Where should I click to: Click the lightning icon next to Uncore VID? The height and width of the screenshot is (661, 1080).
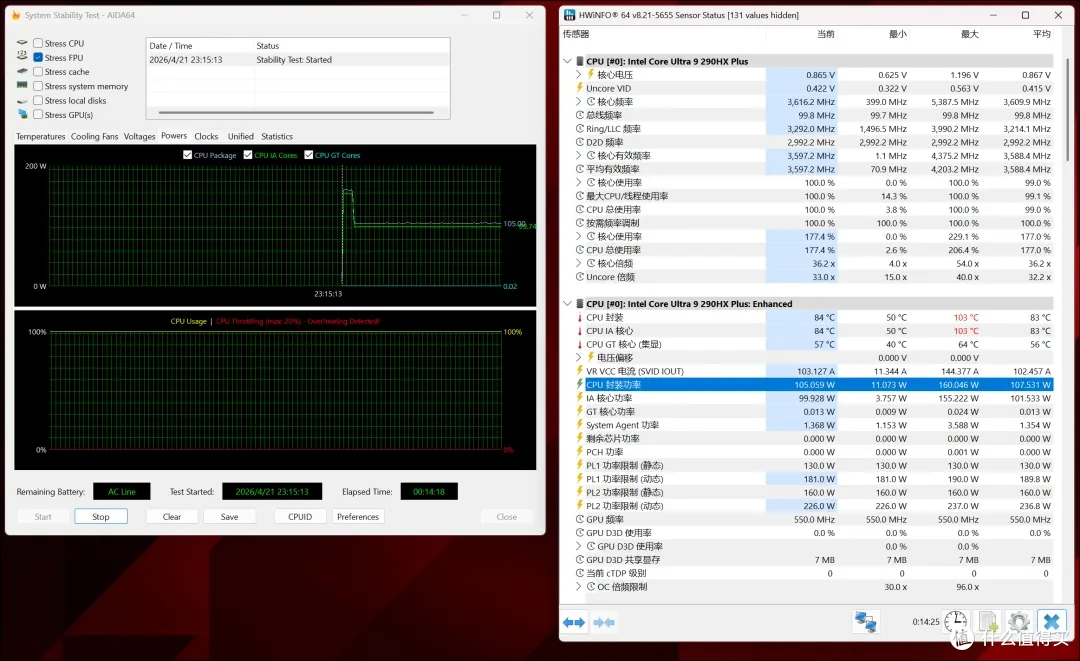tap(579, 88)
